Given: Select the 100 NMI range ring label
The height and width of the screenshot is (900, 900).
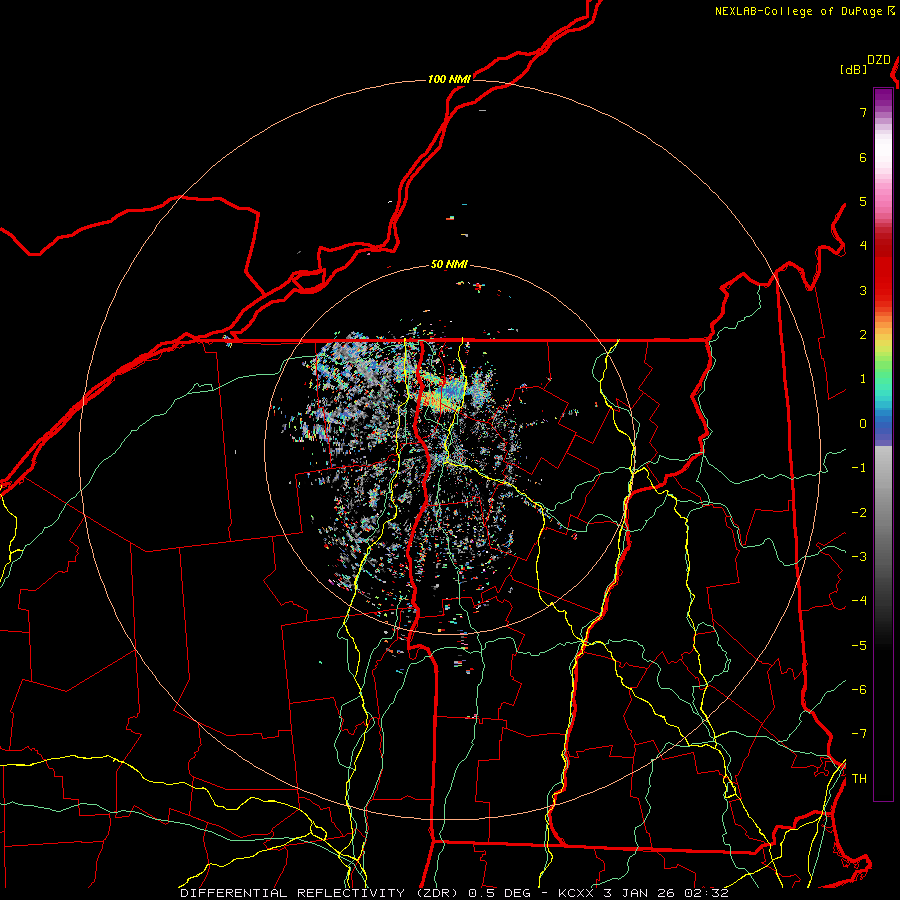Looking at the screenshot, I should click(x=449, y=79).
